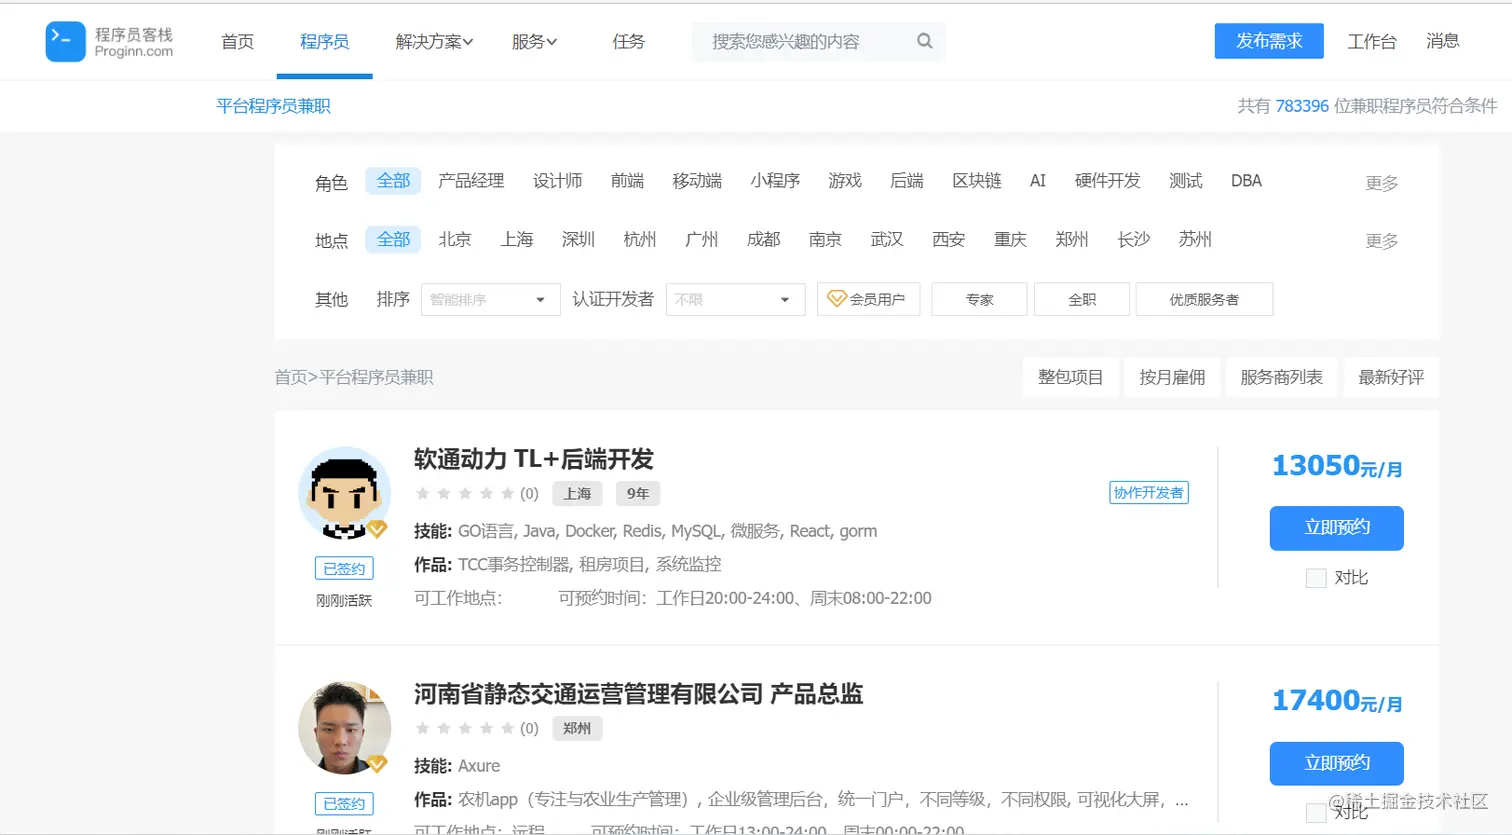The height and width of the screenshot is (835, 1512).
Task: Click the first listing's five-star rating
Action: click(465, 493)
